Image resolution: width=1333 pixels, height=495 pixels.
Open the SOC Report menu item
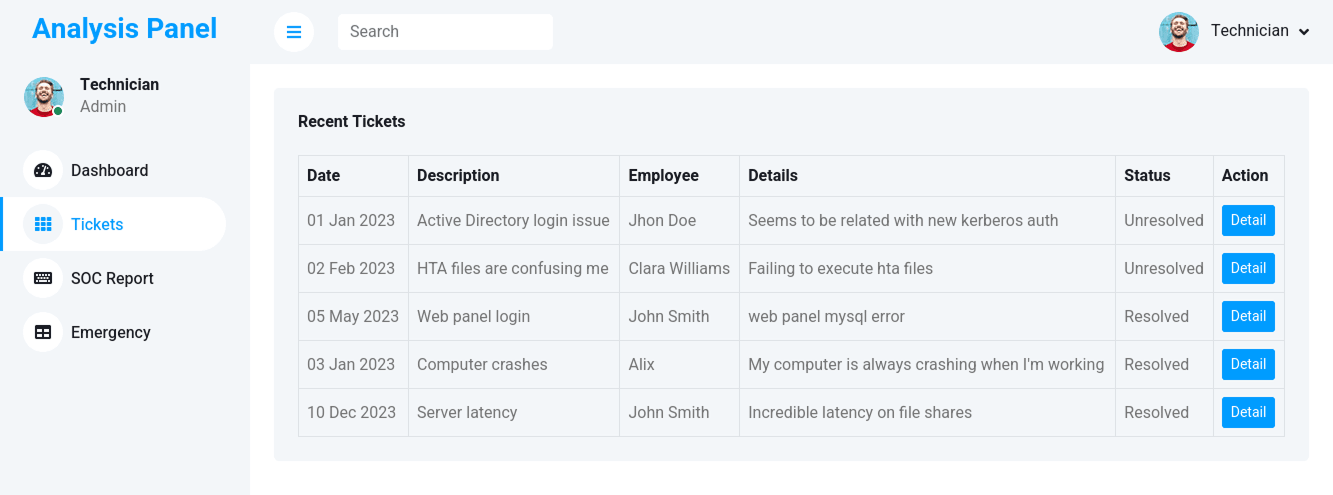coord(113,278)
